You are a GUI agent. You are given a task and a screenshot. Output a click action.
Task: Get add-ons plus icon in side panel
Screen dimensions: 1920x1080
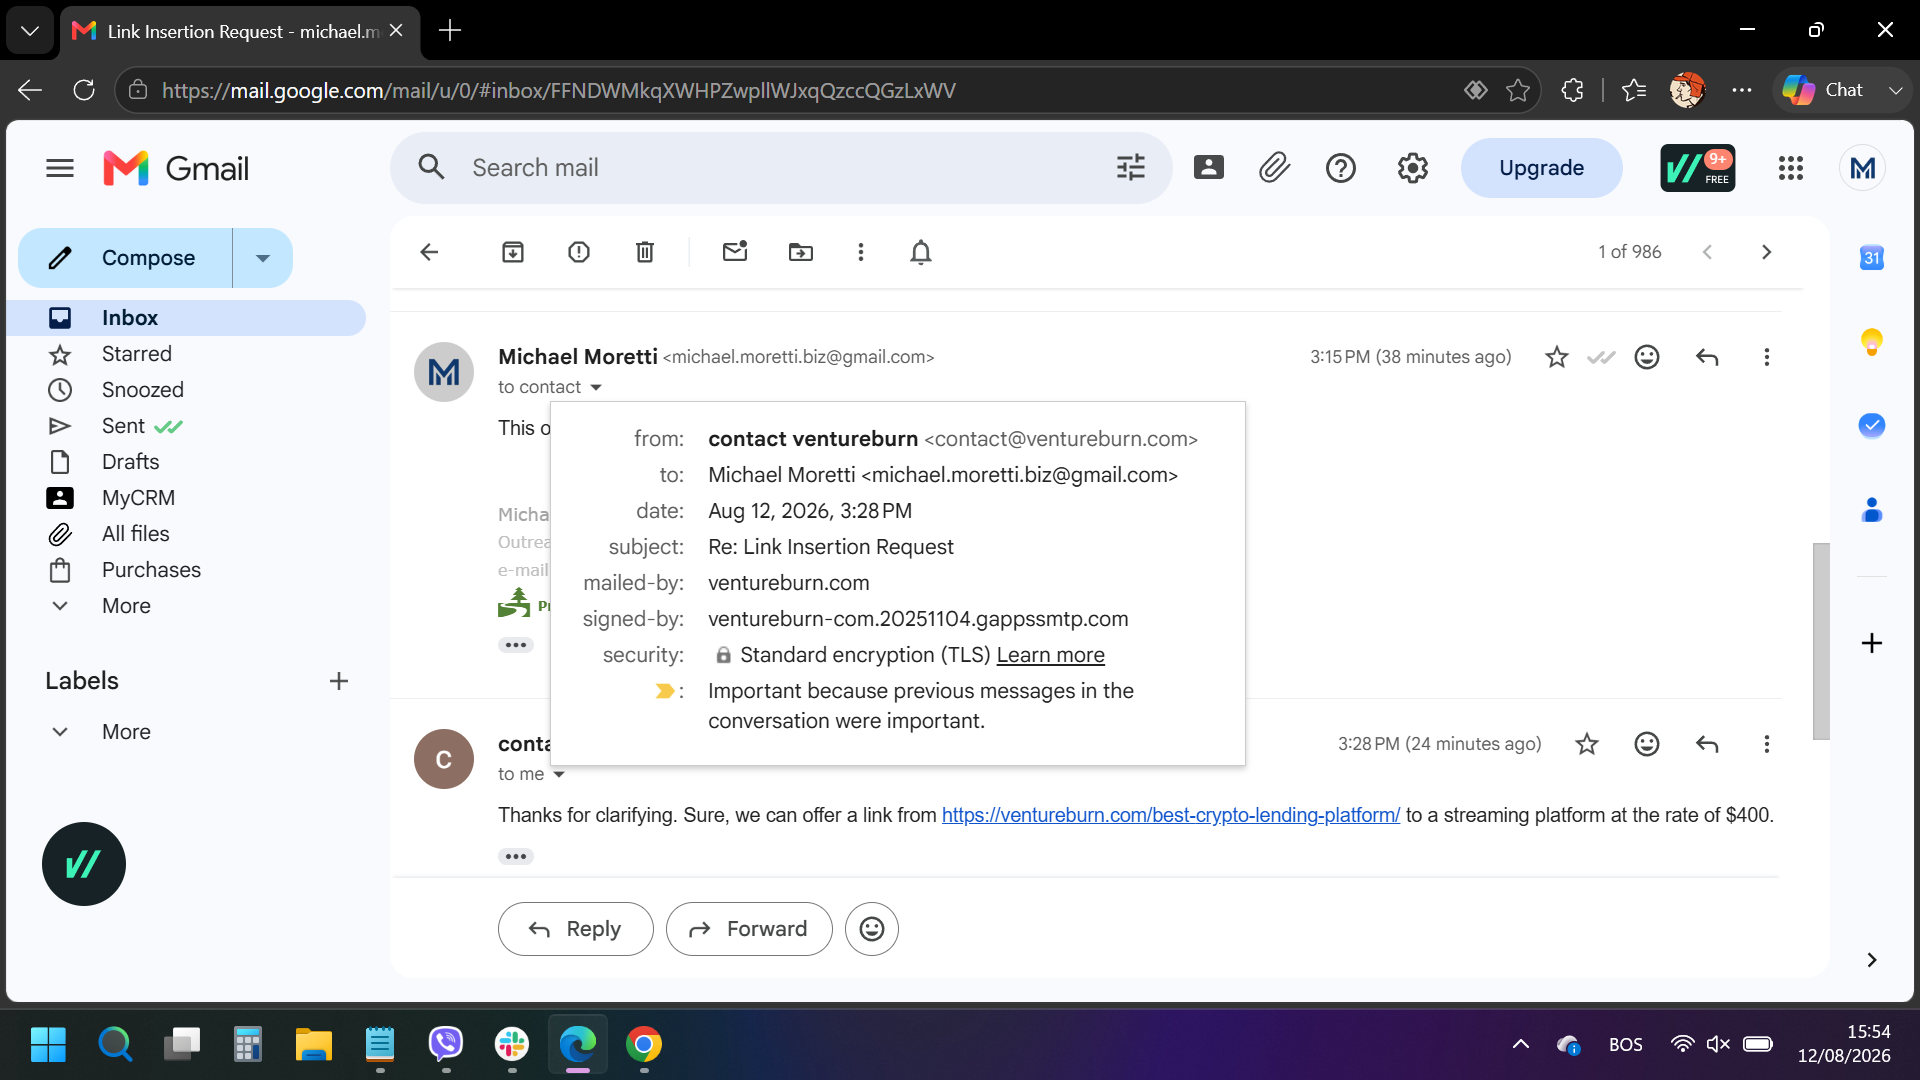(1872, 643)
